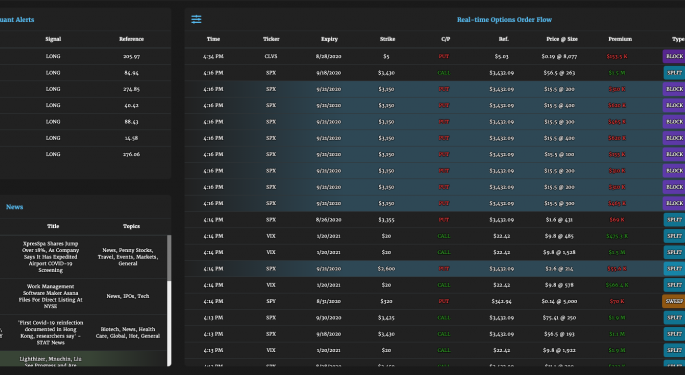
Task: Click the $3,355 strike value
Action: 386,219
